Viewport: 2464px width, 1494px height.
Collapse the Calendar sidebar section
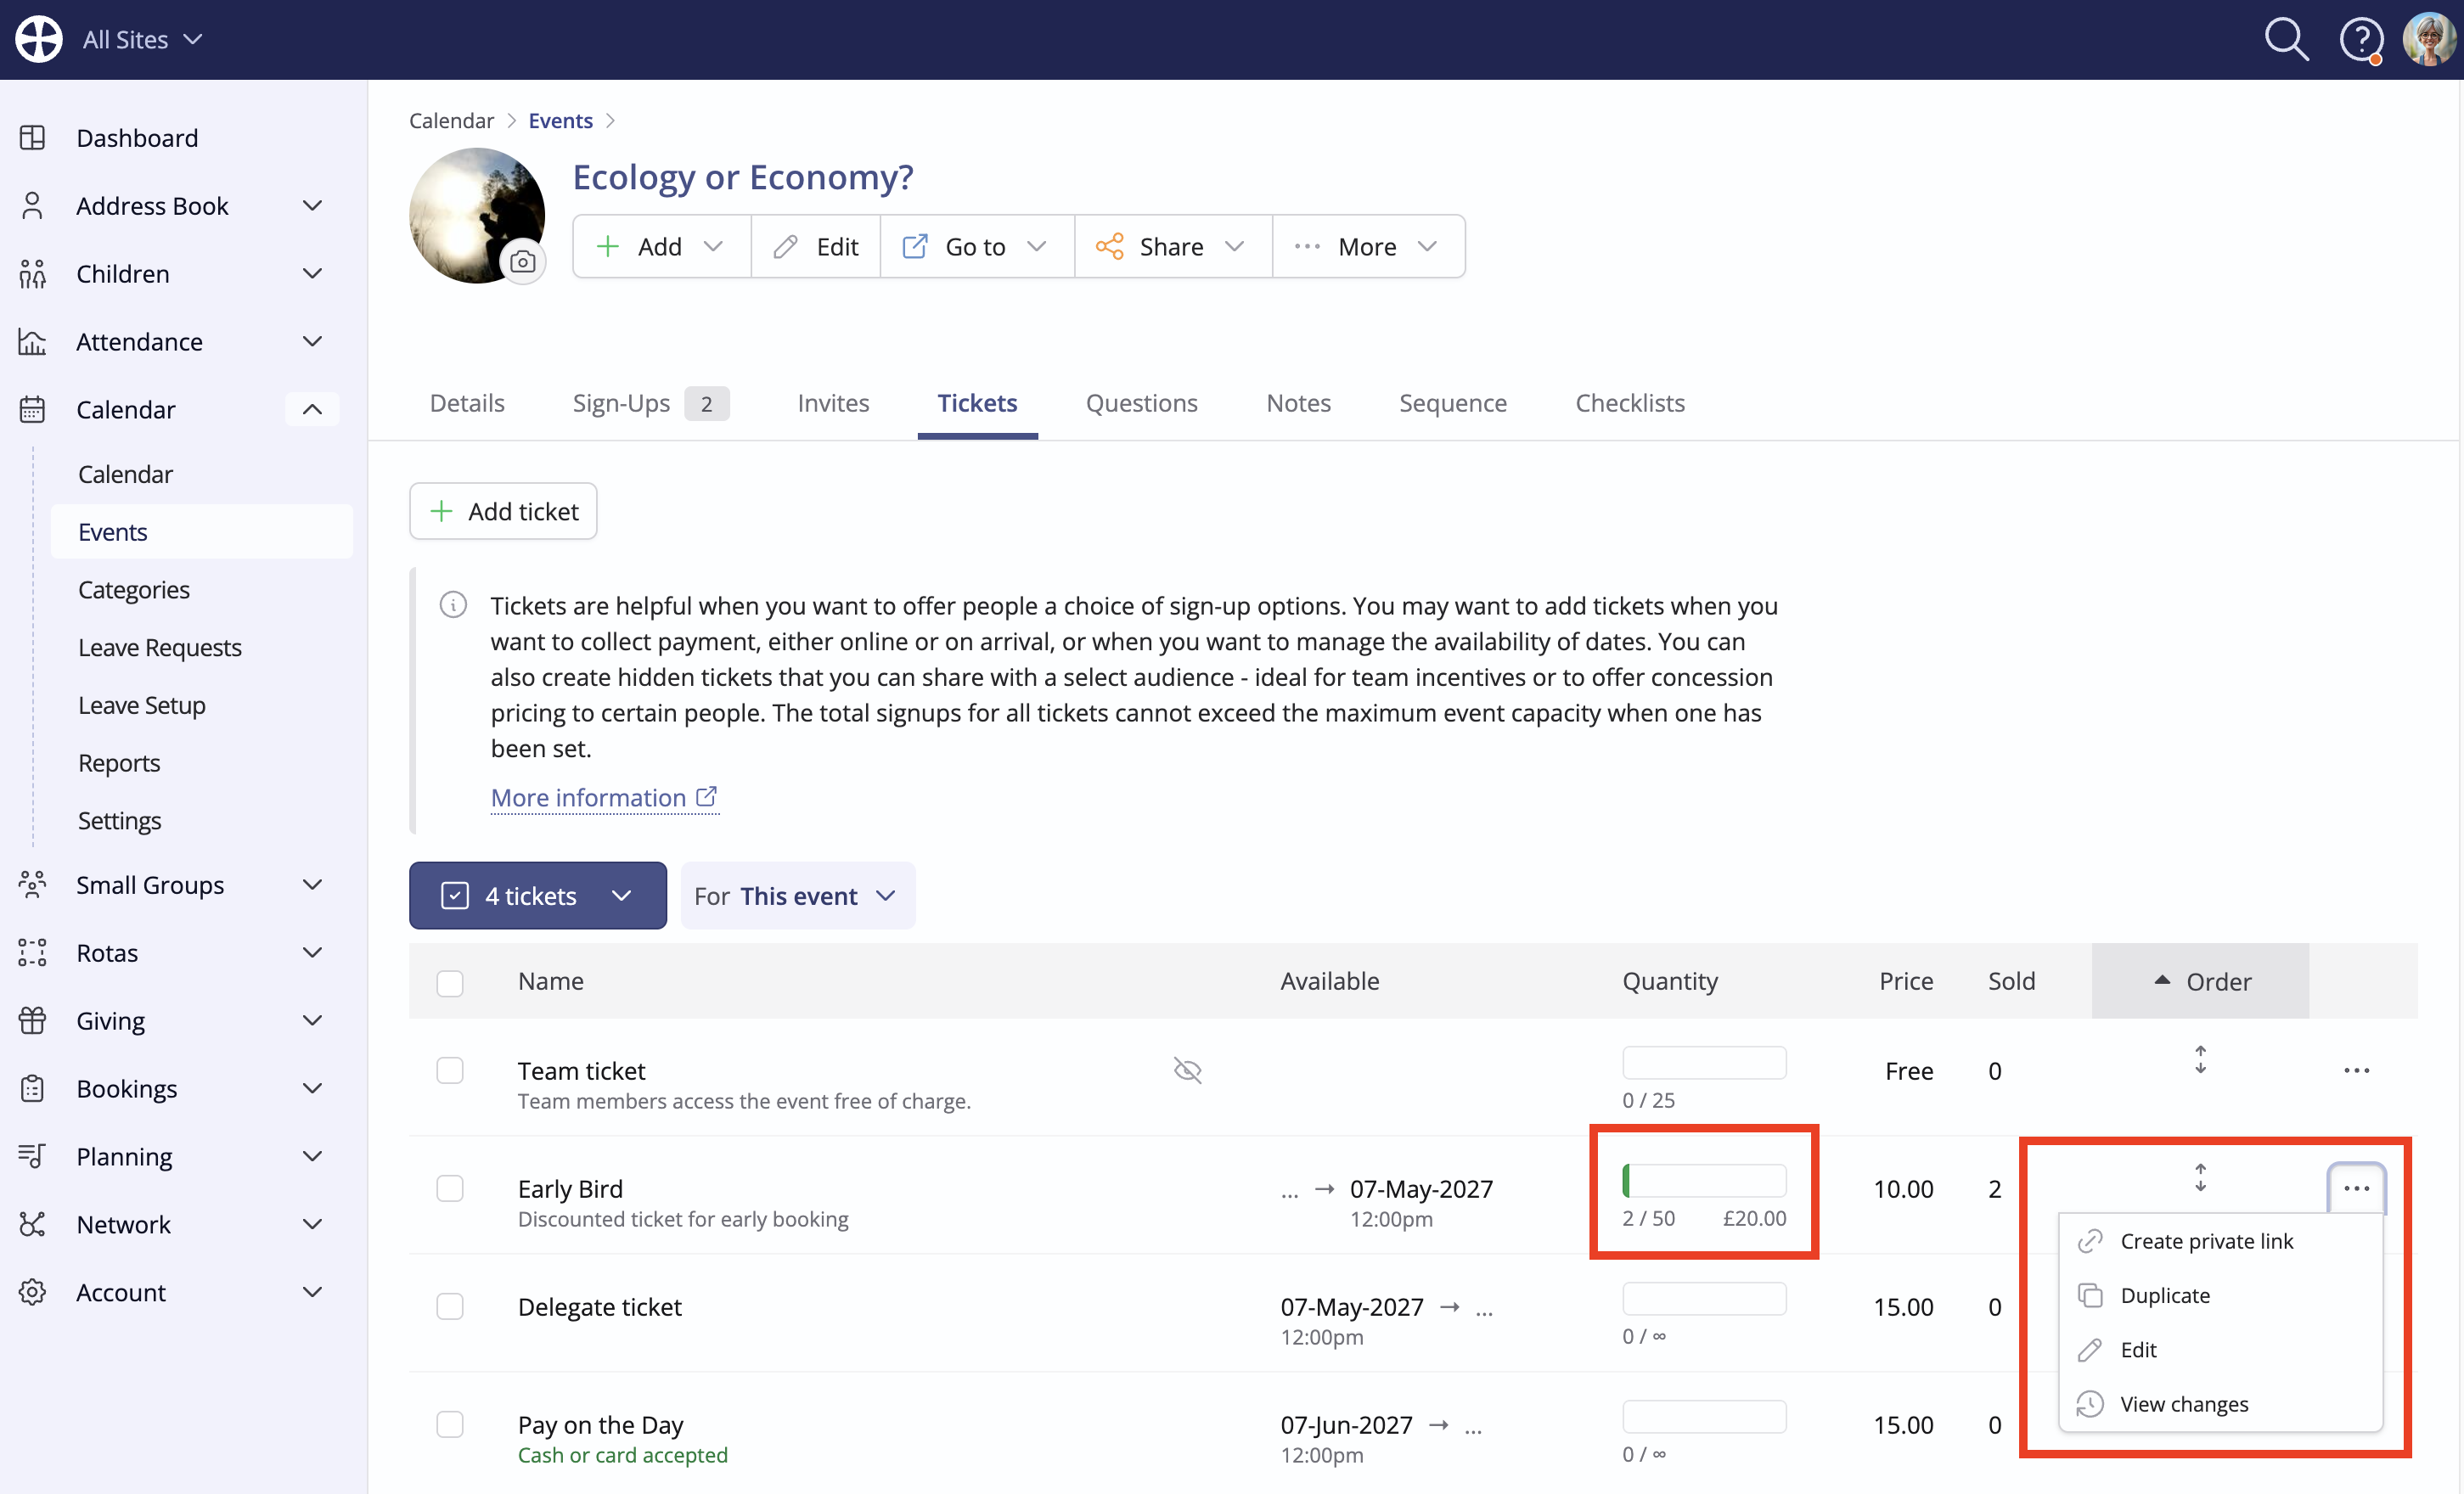point(312,410)
